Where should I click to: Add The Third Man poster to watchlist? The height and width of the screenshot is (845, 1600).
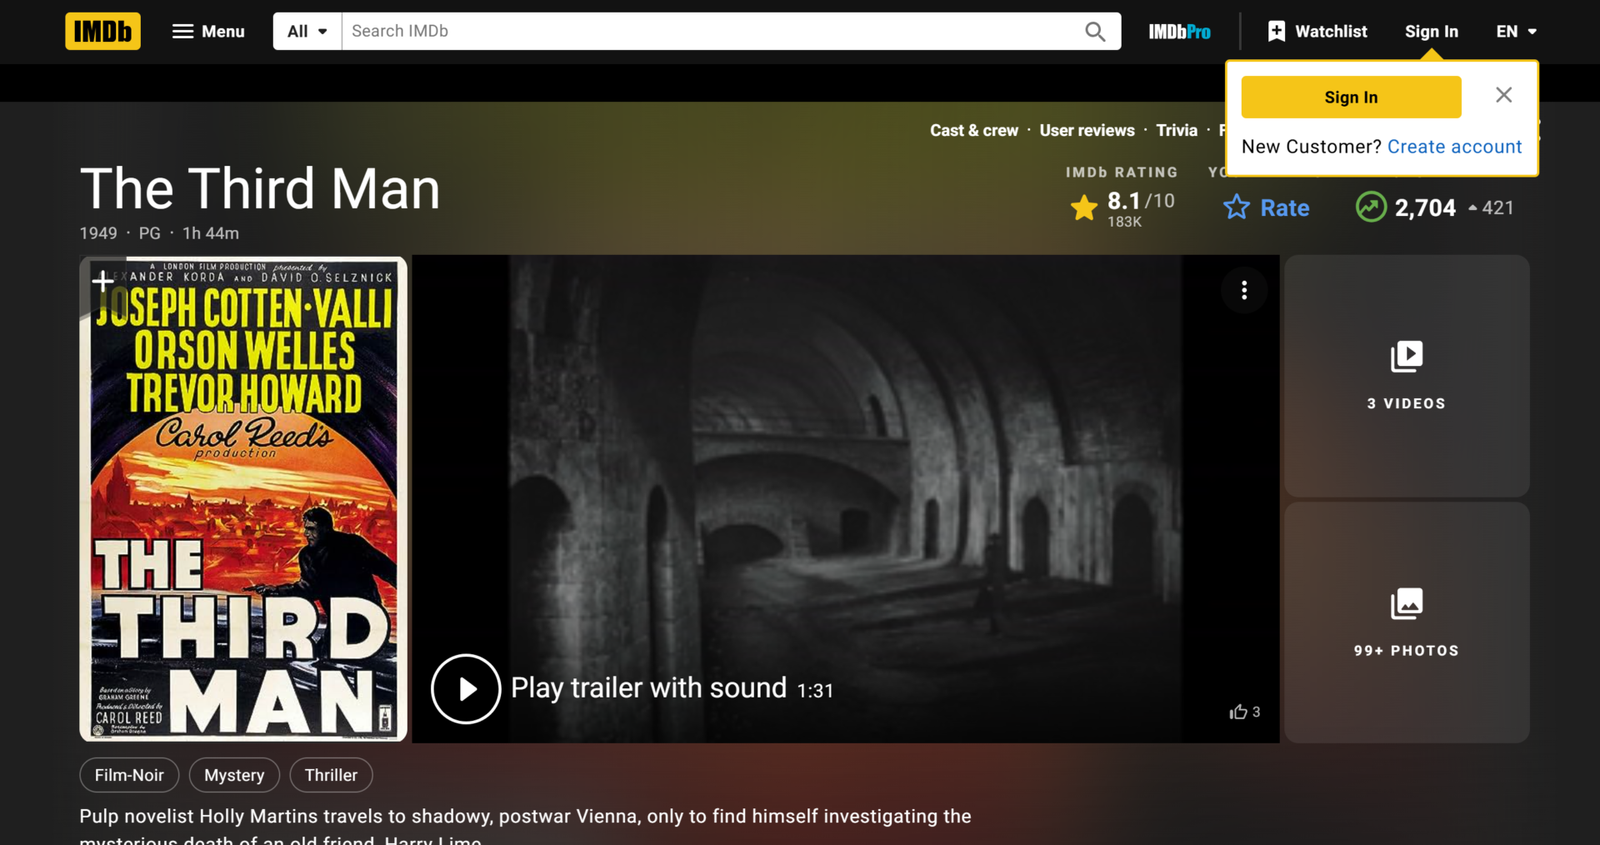pyautogui.click(x=102, y=281)
